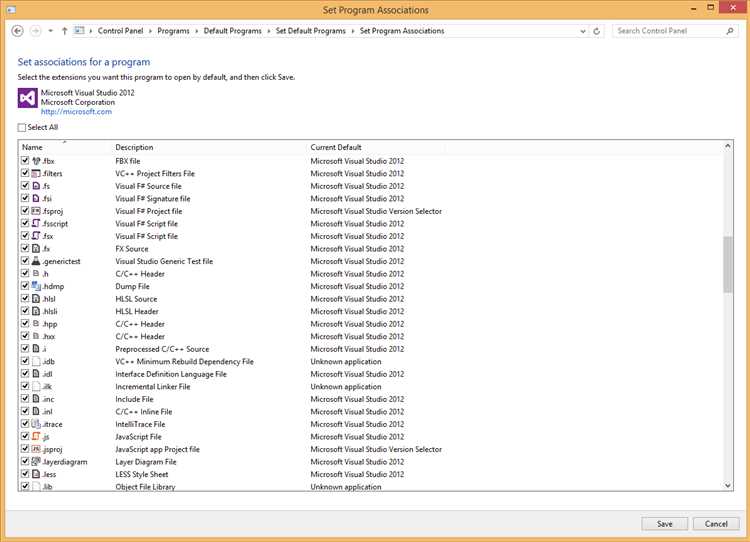The height and width of the screenshot is (542, 750).
Task: Uncheck the .fx extension checkbox
Action: pos(25,248)
